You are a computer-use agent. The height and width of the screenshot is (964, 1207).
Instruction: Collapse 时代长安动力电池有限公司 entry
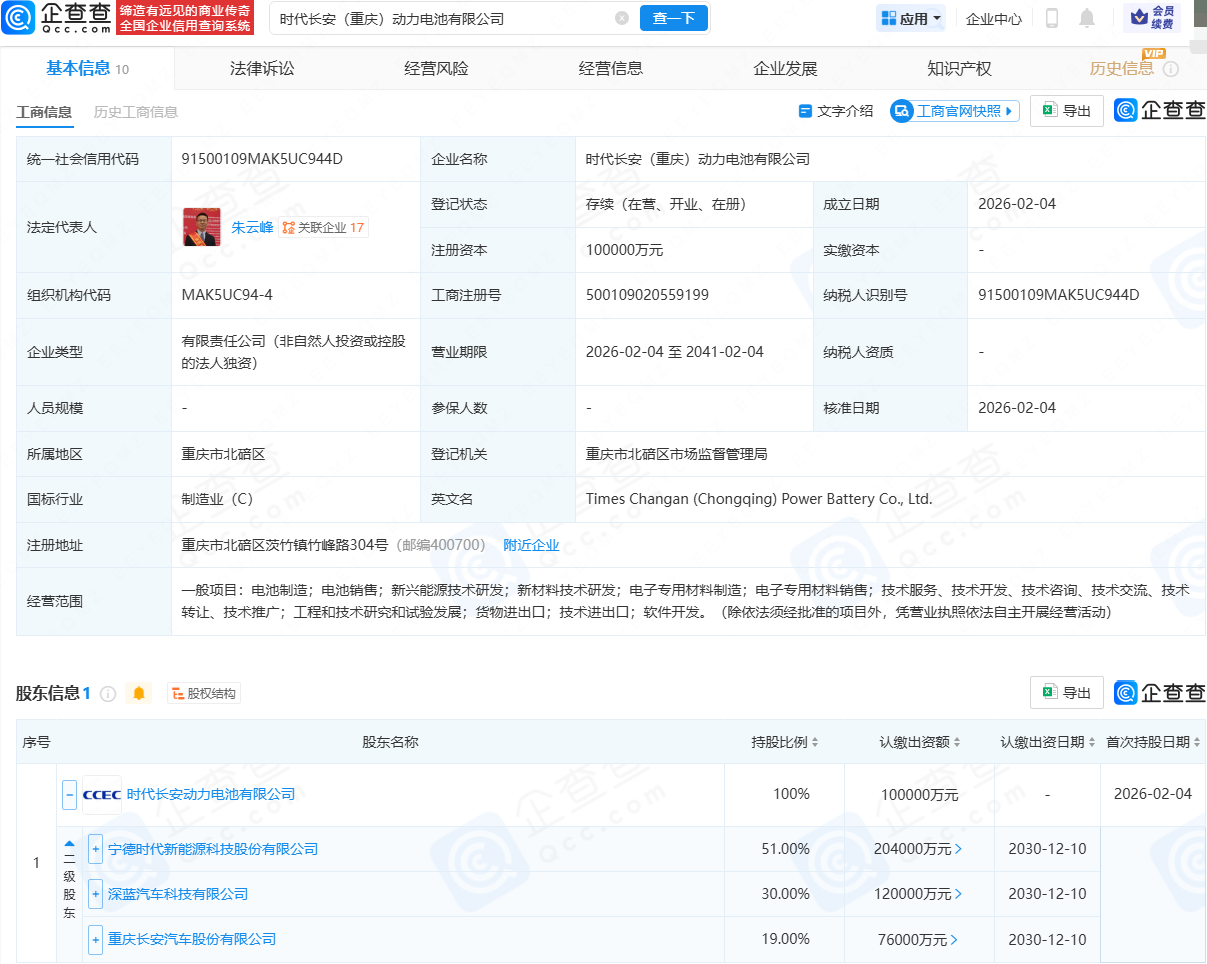click(x=68, y=794)
